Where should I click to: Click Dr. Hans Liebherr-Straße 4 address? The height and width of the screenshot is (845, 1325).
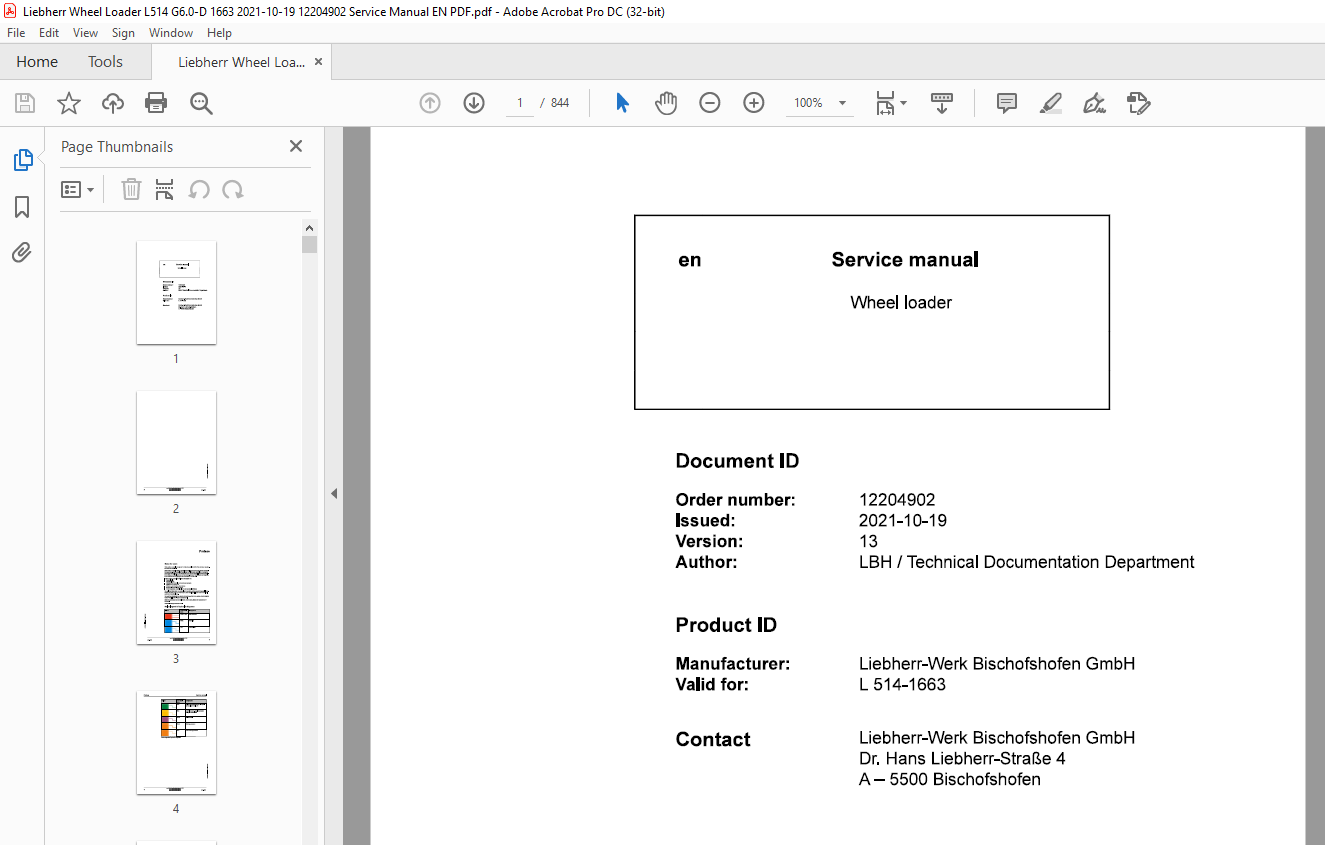click(x=962, y=759)
